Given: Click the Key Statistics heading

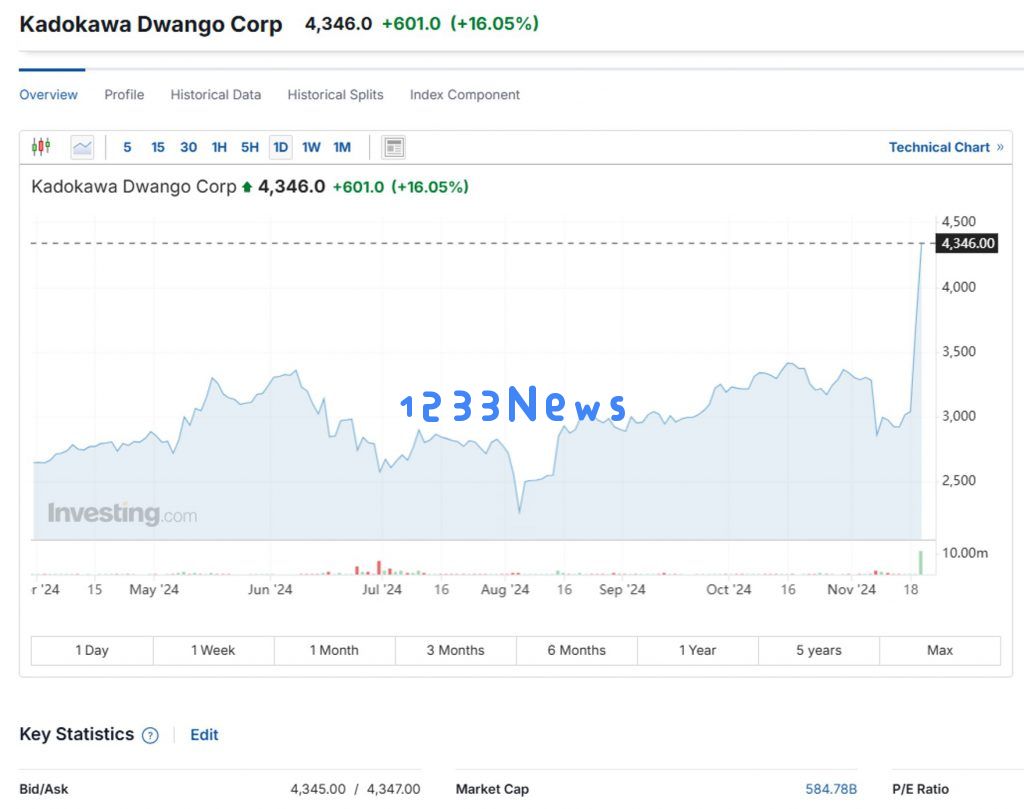Looking at the screenshot, I should click(76, 735).
